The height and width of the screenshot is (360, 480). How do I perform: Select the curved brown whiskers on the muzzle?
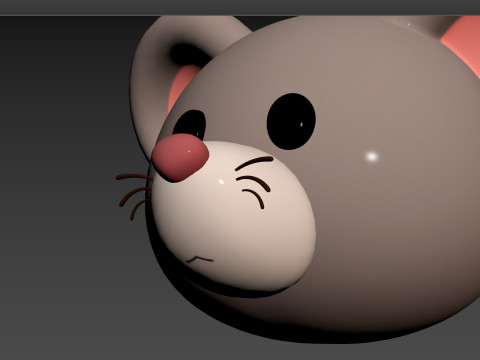(255, 182)
